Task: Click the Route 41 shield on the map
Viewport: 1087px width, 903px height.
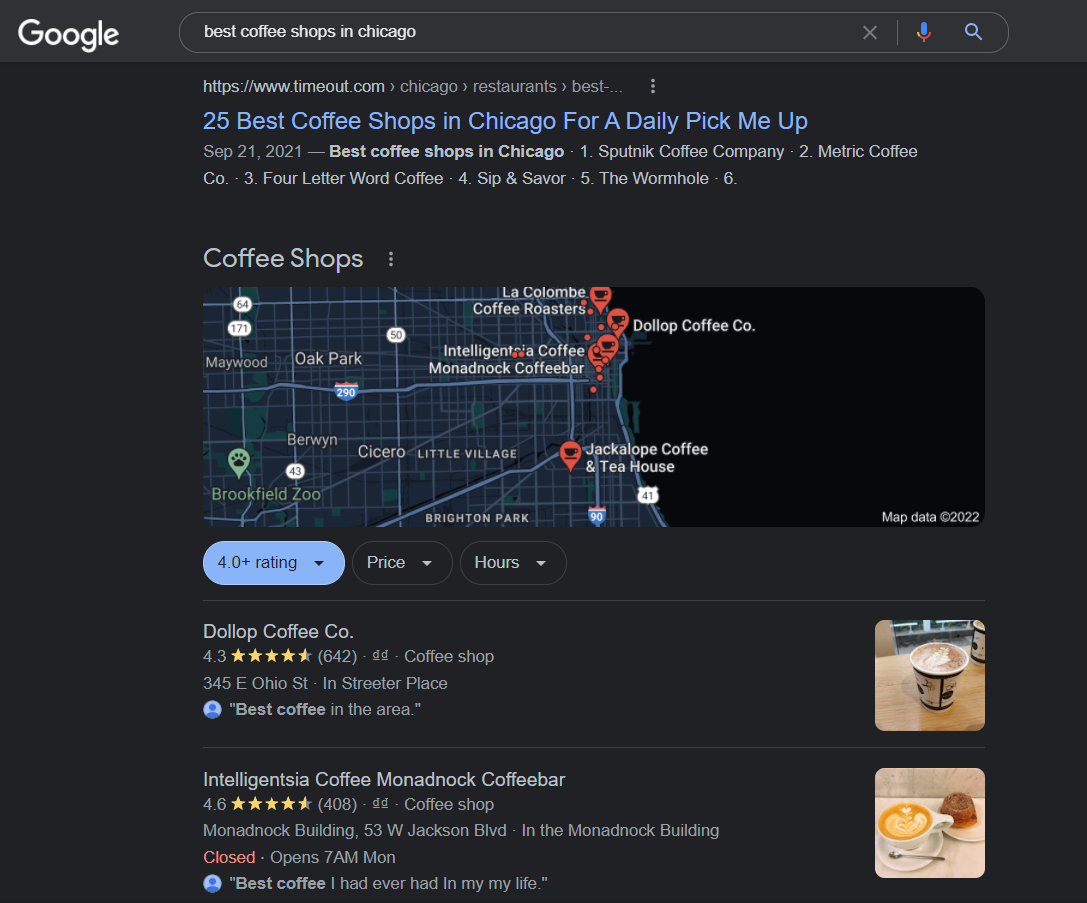Action: click(647, 495)
